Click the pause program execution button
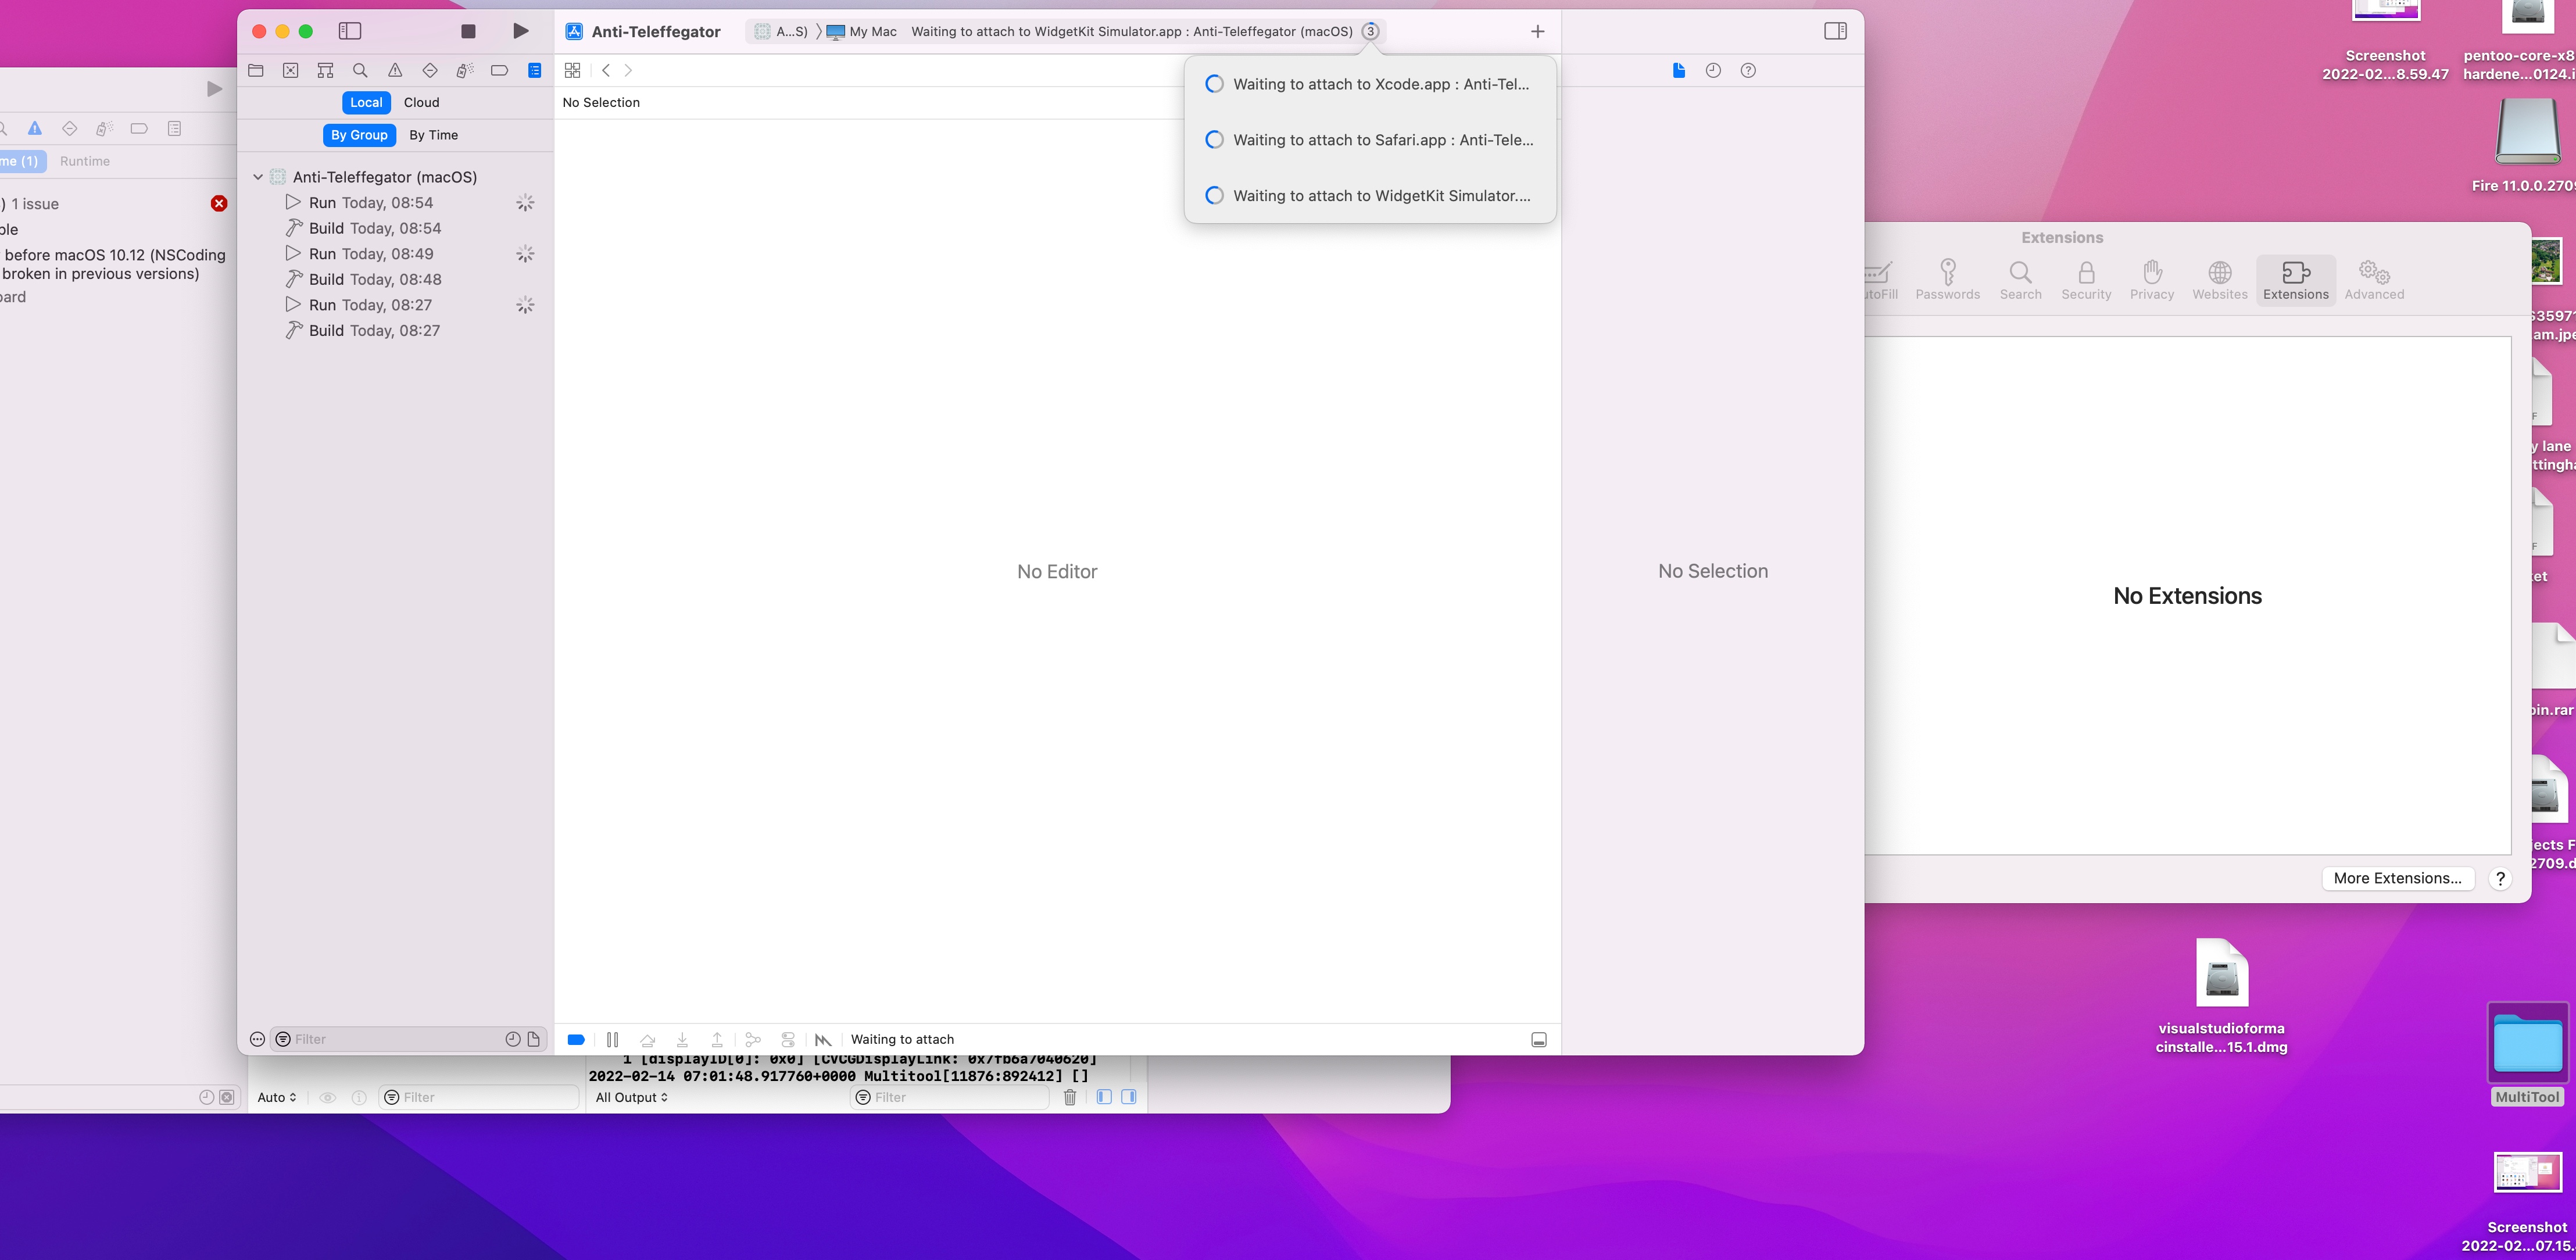The width and height of the screenshot is (2576, 1260). click(x=612, y=1039)
